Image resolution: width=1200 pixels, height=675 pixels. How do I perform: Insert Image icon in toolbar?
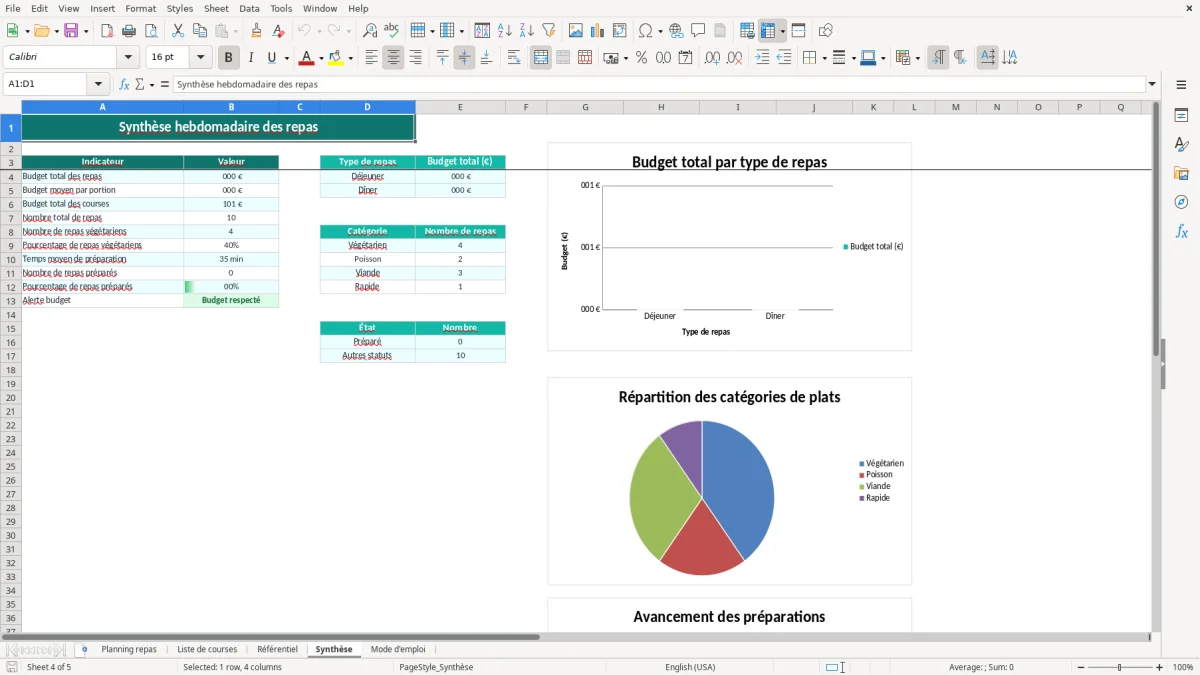point(575,31)
